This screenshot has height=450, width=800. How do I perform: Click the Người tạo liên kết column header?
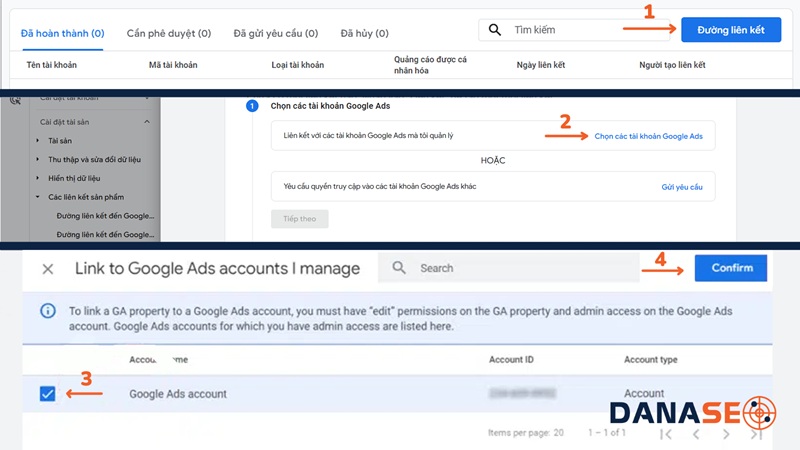(x=672, y=65)
